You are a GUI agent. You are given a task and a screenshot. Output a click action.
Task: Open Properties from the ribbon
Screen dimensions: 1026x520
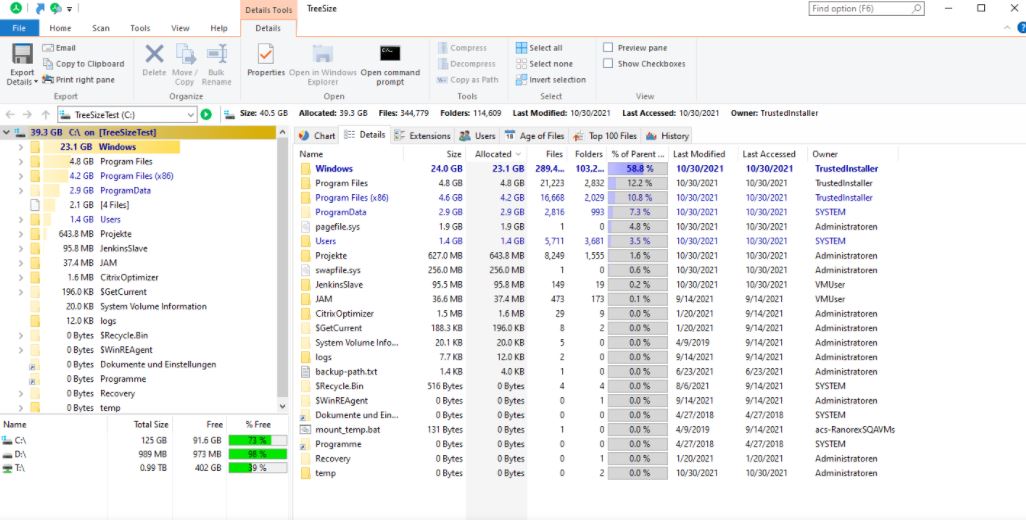coord(266,60)
